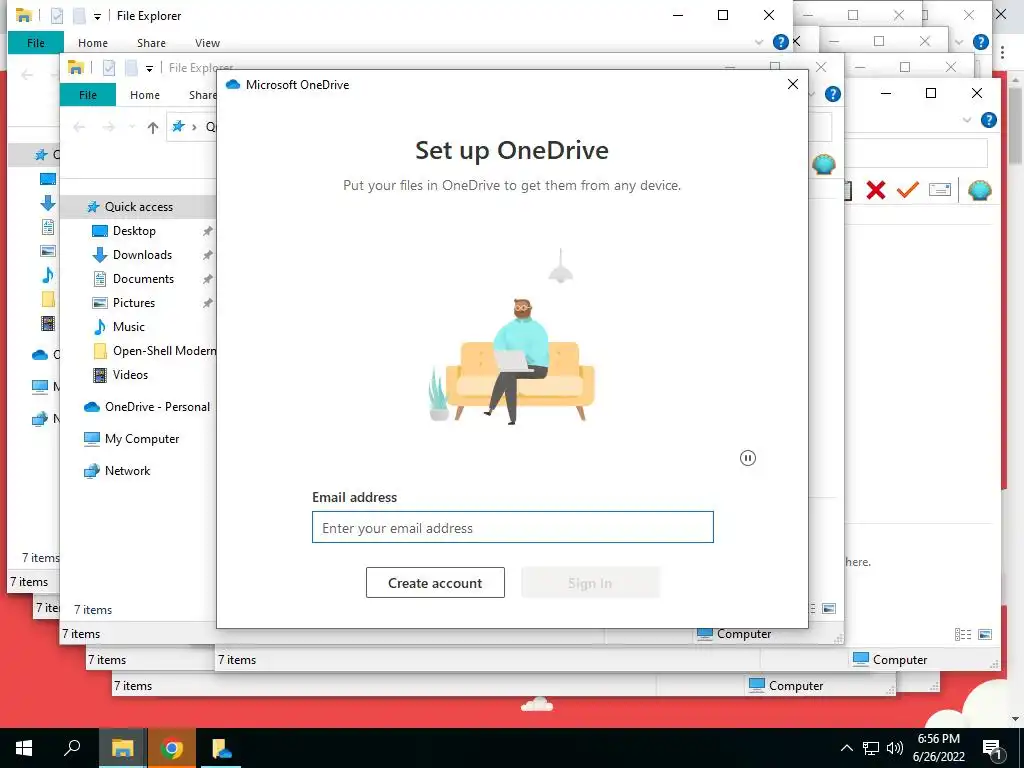Click the pin icon beside Downloads
The image size is (1024, 768).
[207, 255]
